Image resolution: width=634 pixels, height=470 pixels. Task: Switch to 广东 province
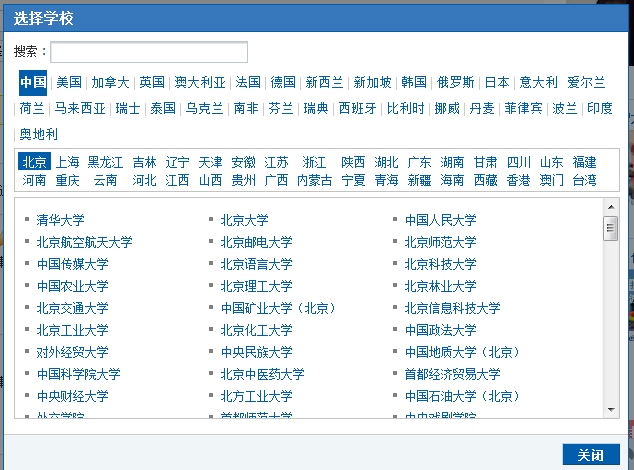pos(419,162)
